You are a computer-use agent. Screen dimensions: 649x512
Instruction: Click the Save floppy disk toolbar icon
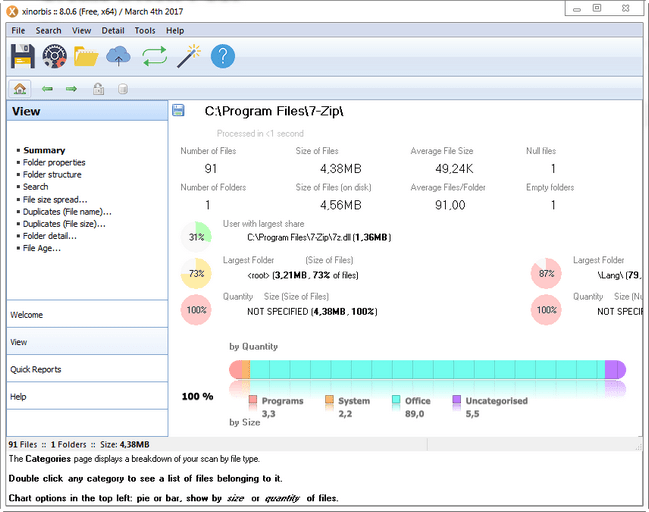(x=22, y=56)
